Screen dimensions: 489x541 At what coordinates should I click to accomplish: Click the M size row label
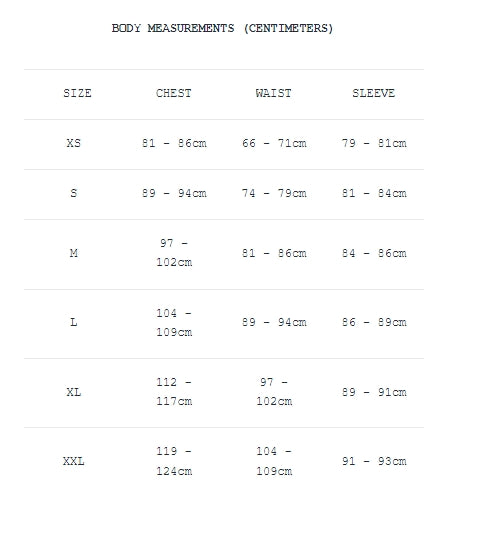pyautogui.click(x=74, y=253)
